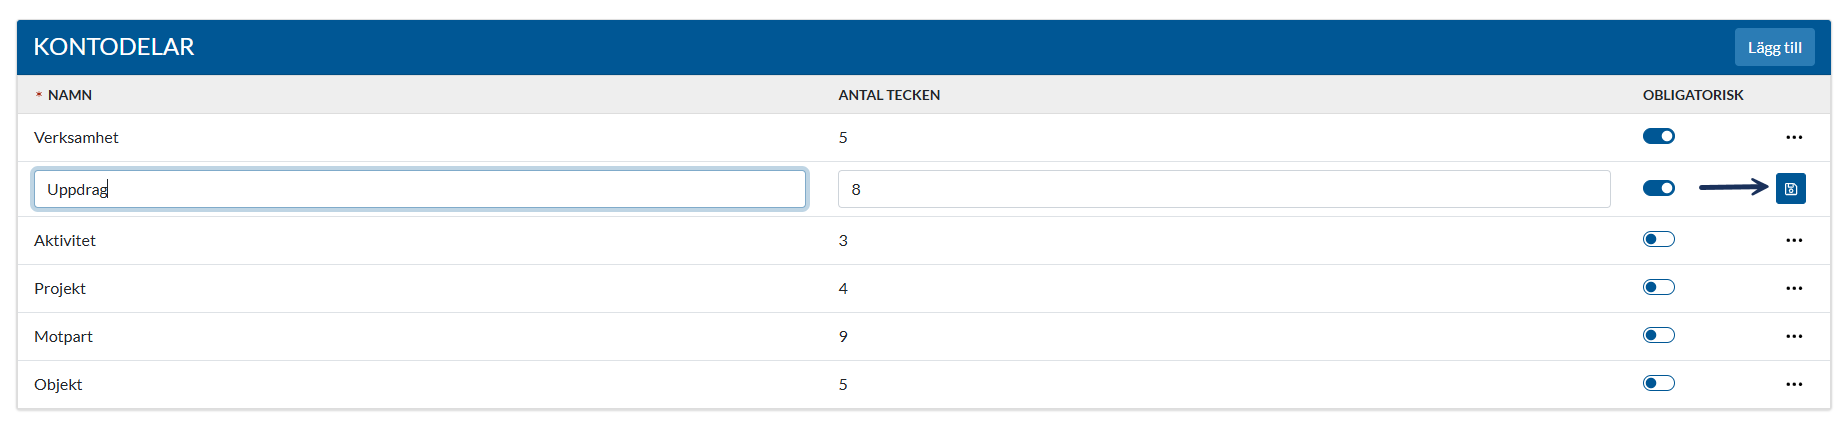Focus the Uppdrag name input field
The image size is (1845, 423).
(420, 189)
